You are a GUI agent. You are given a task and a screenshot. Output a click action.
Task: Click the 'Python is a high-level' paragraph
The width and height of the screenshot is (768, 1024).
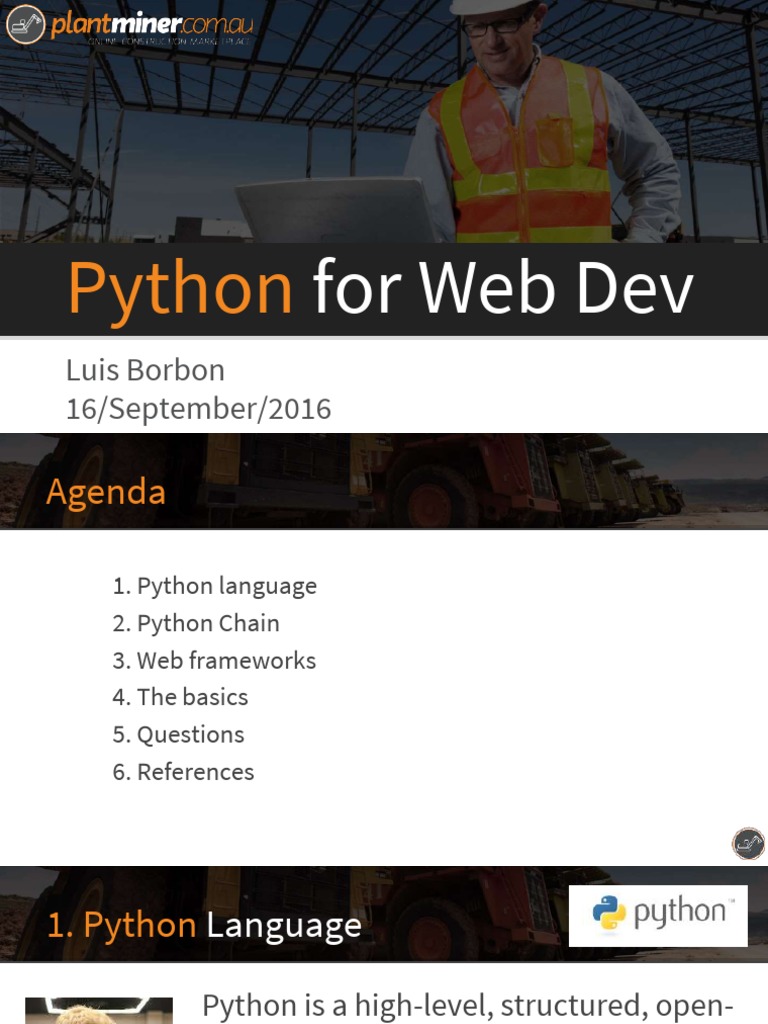(468, 1006)
